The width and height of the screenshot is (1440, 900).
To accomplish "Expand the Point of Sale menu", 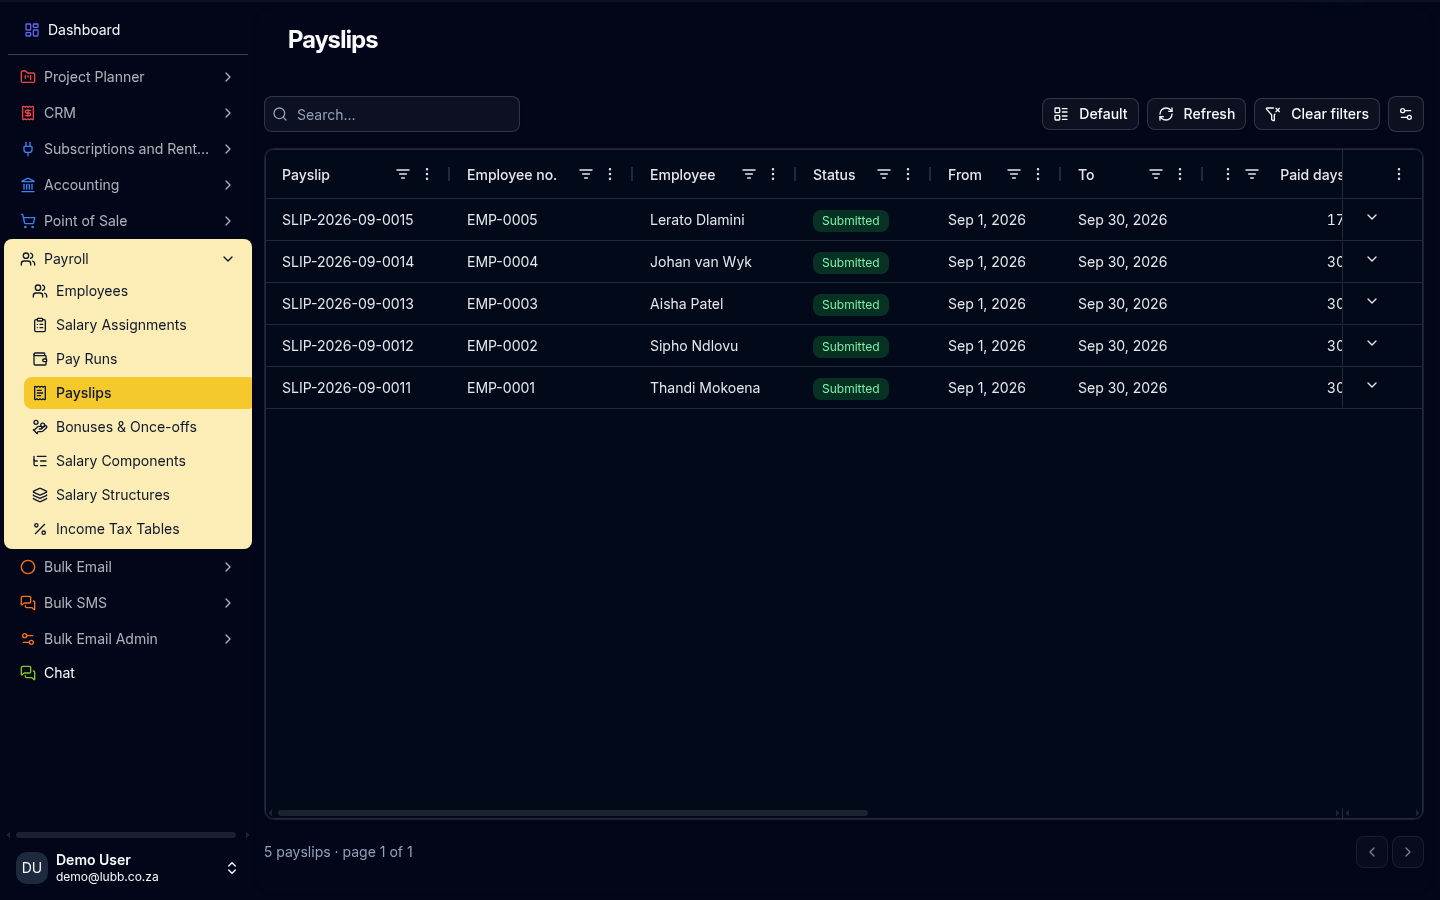I will (128, 221).
